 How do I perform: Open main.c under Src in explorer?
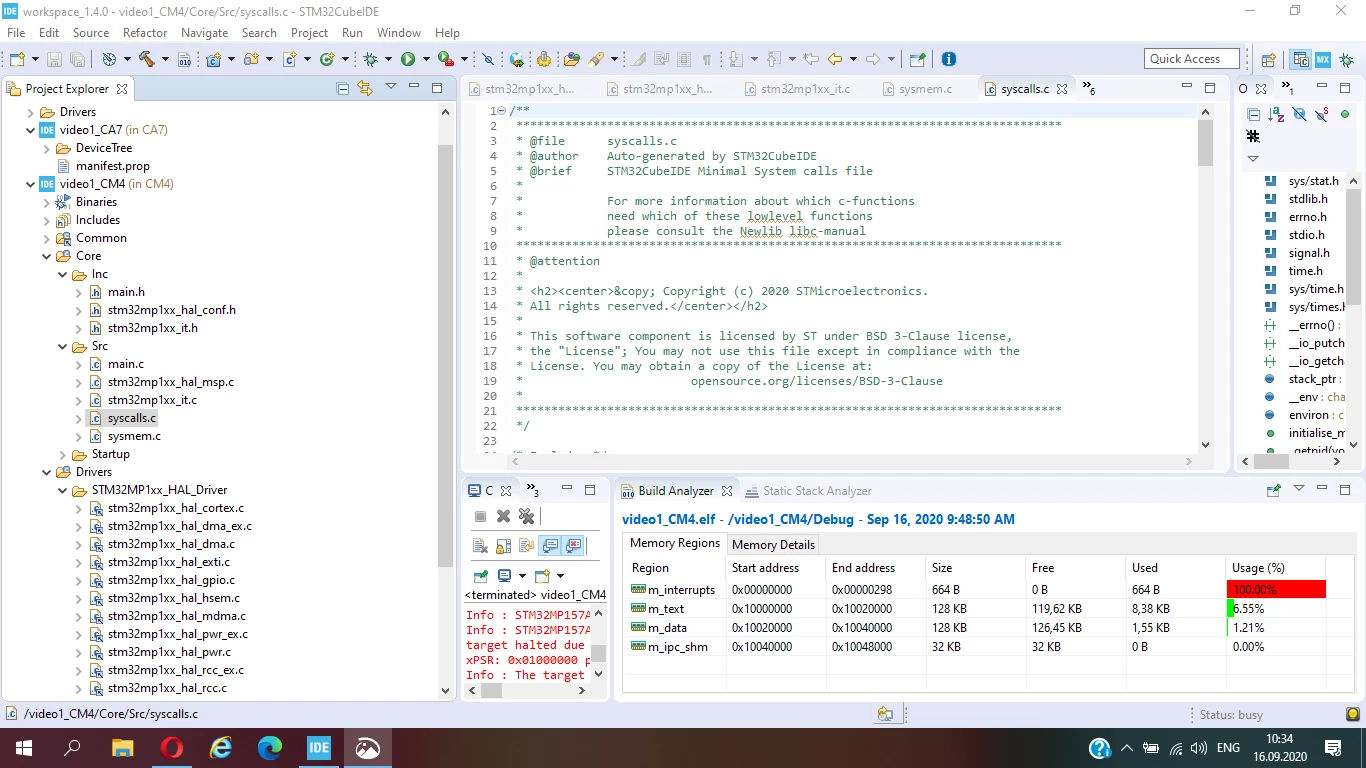(x=126, y=364)
